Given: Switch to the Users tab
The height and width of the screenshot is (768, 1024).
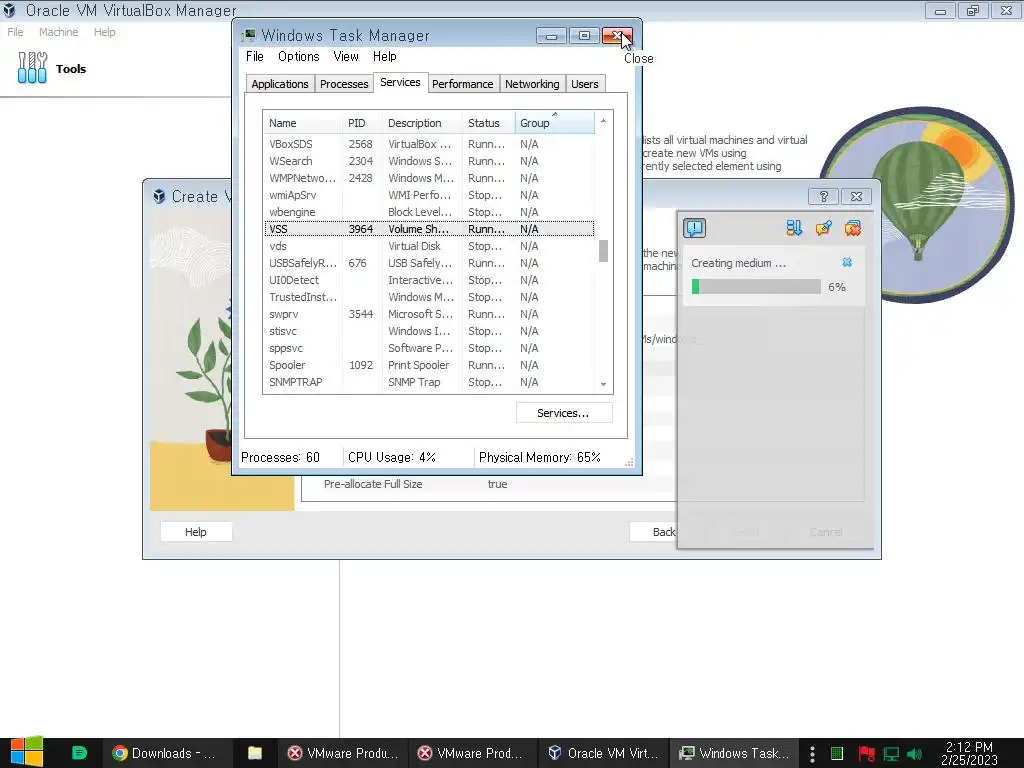Looking at the screenshot, I should point(584,84).
